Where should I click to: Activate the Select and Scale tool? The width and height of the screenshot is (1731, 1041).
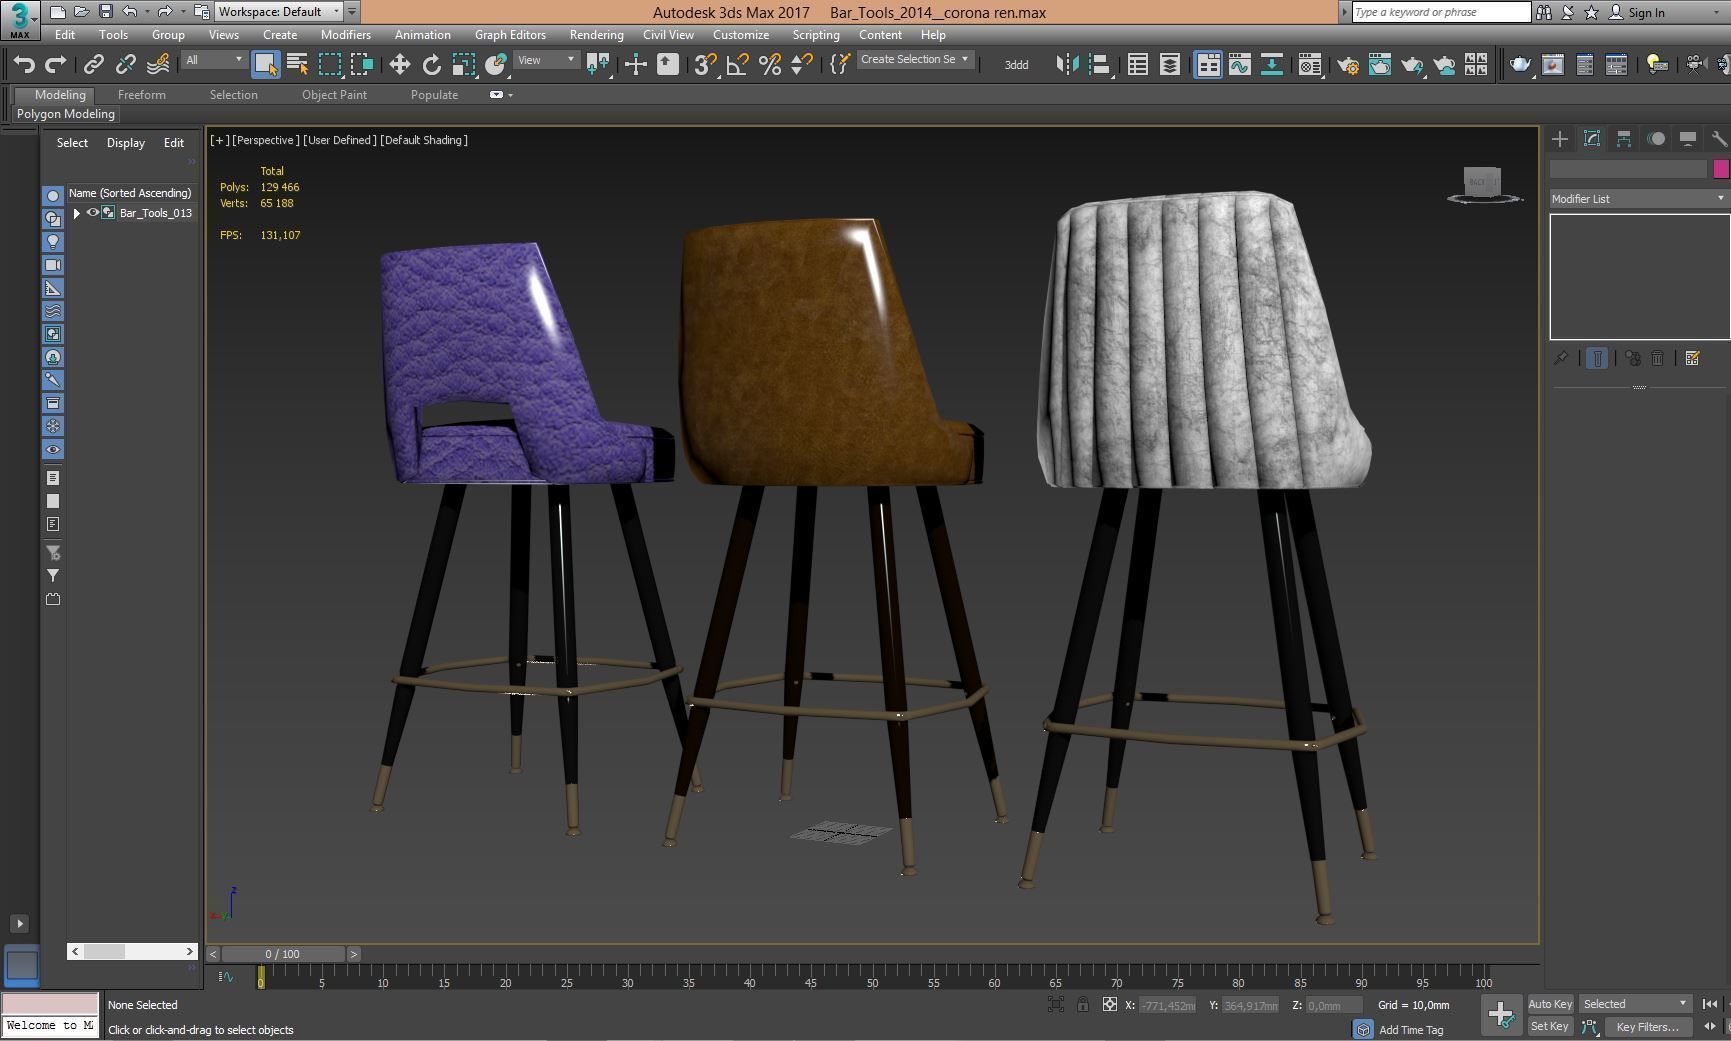pos(463,64)
